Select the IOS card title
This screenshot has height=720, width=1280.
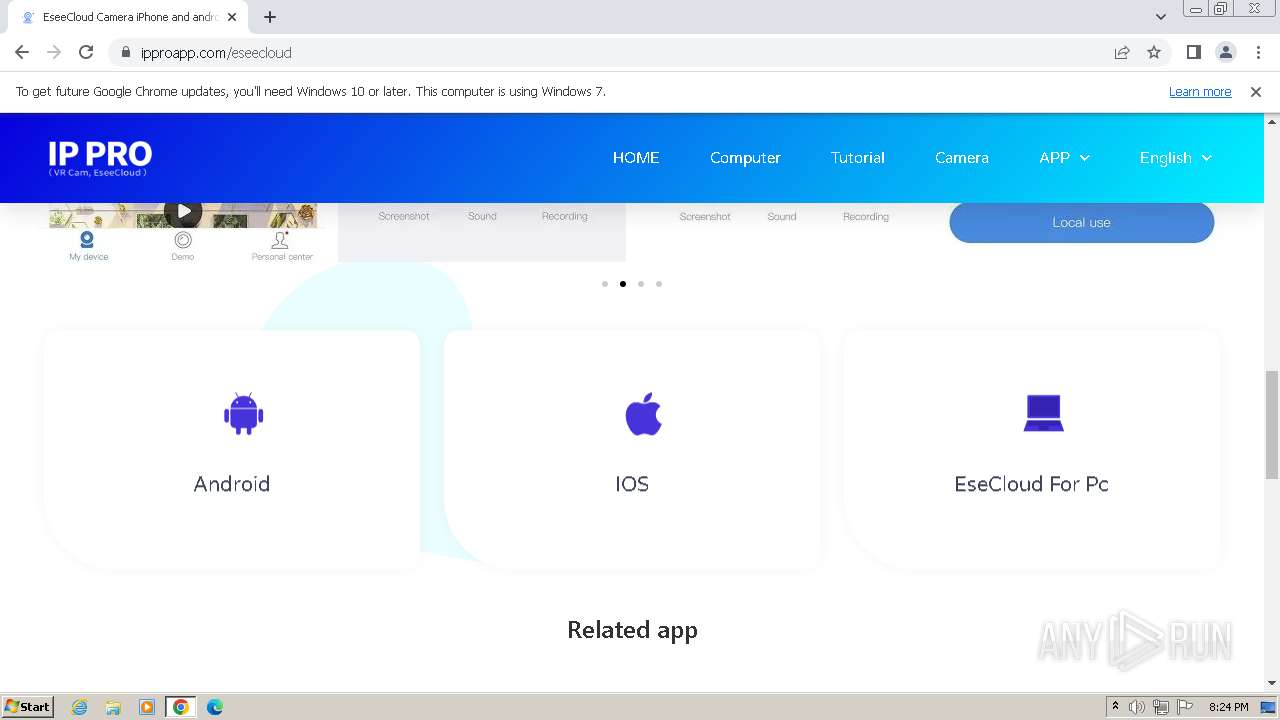(x=632, y=484)
